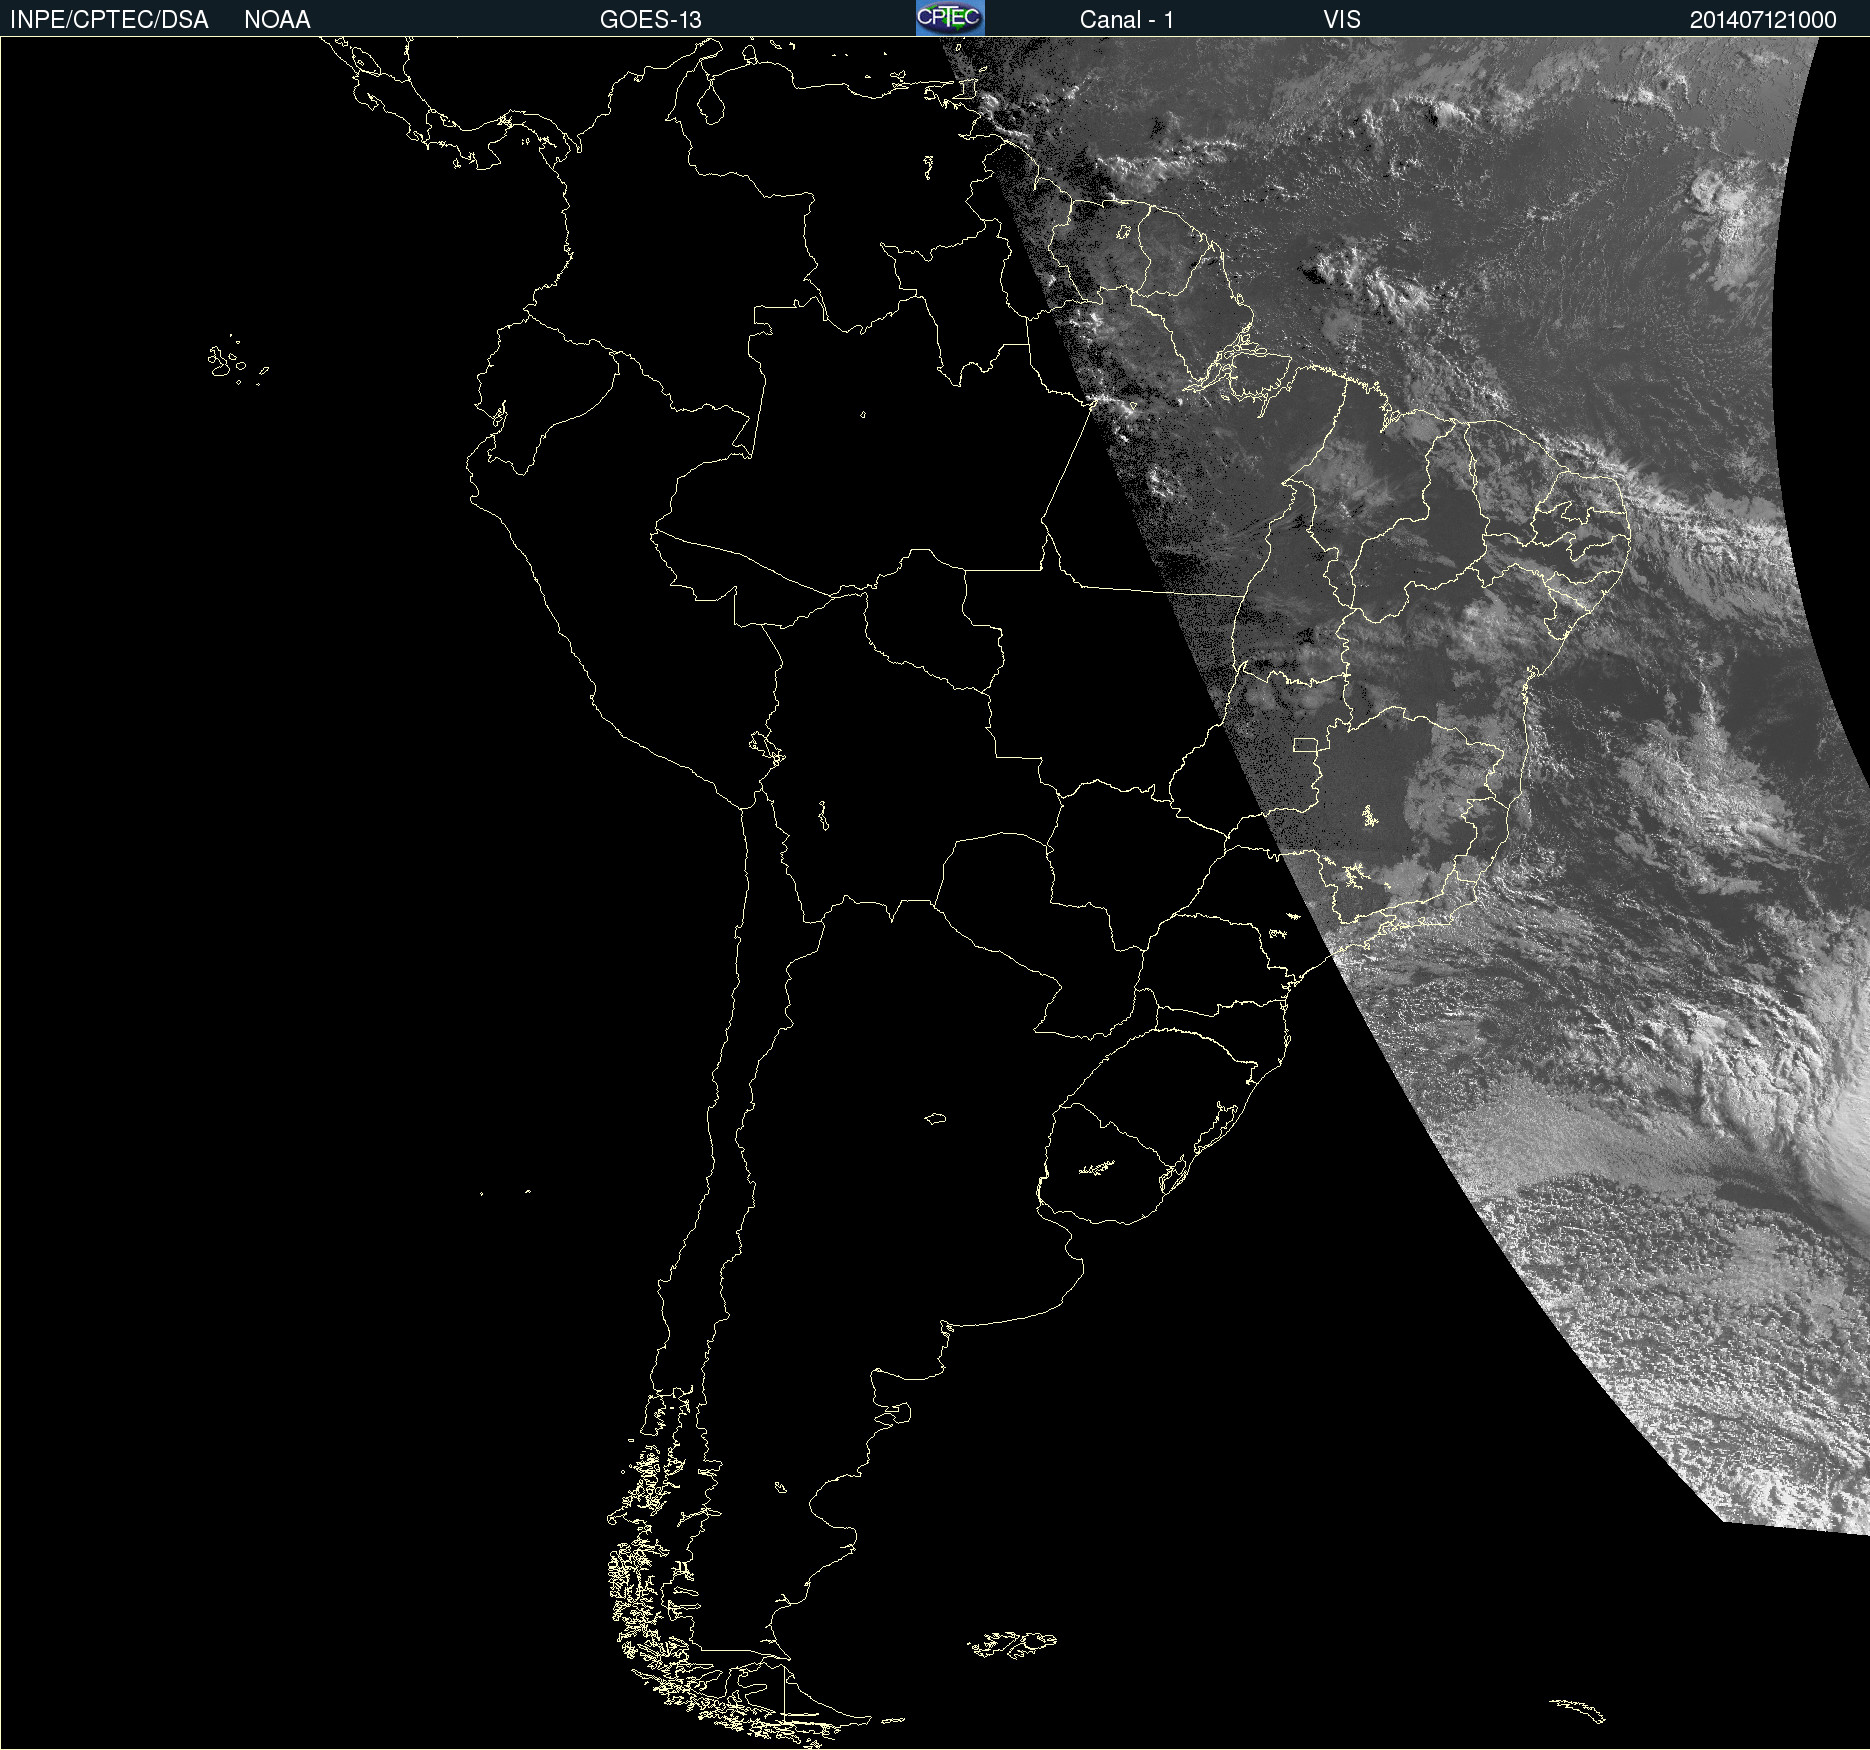The image size is (1870, 1750).
Task: Click the GOES-13 satellite label
Action: point(651,20)
